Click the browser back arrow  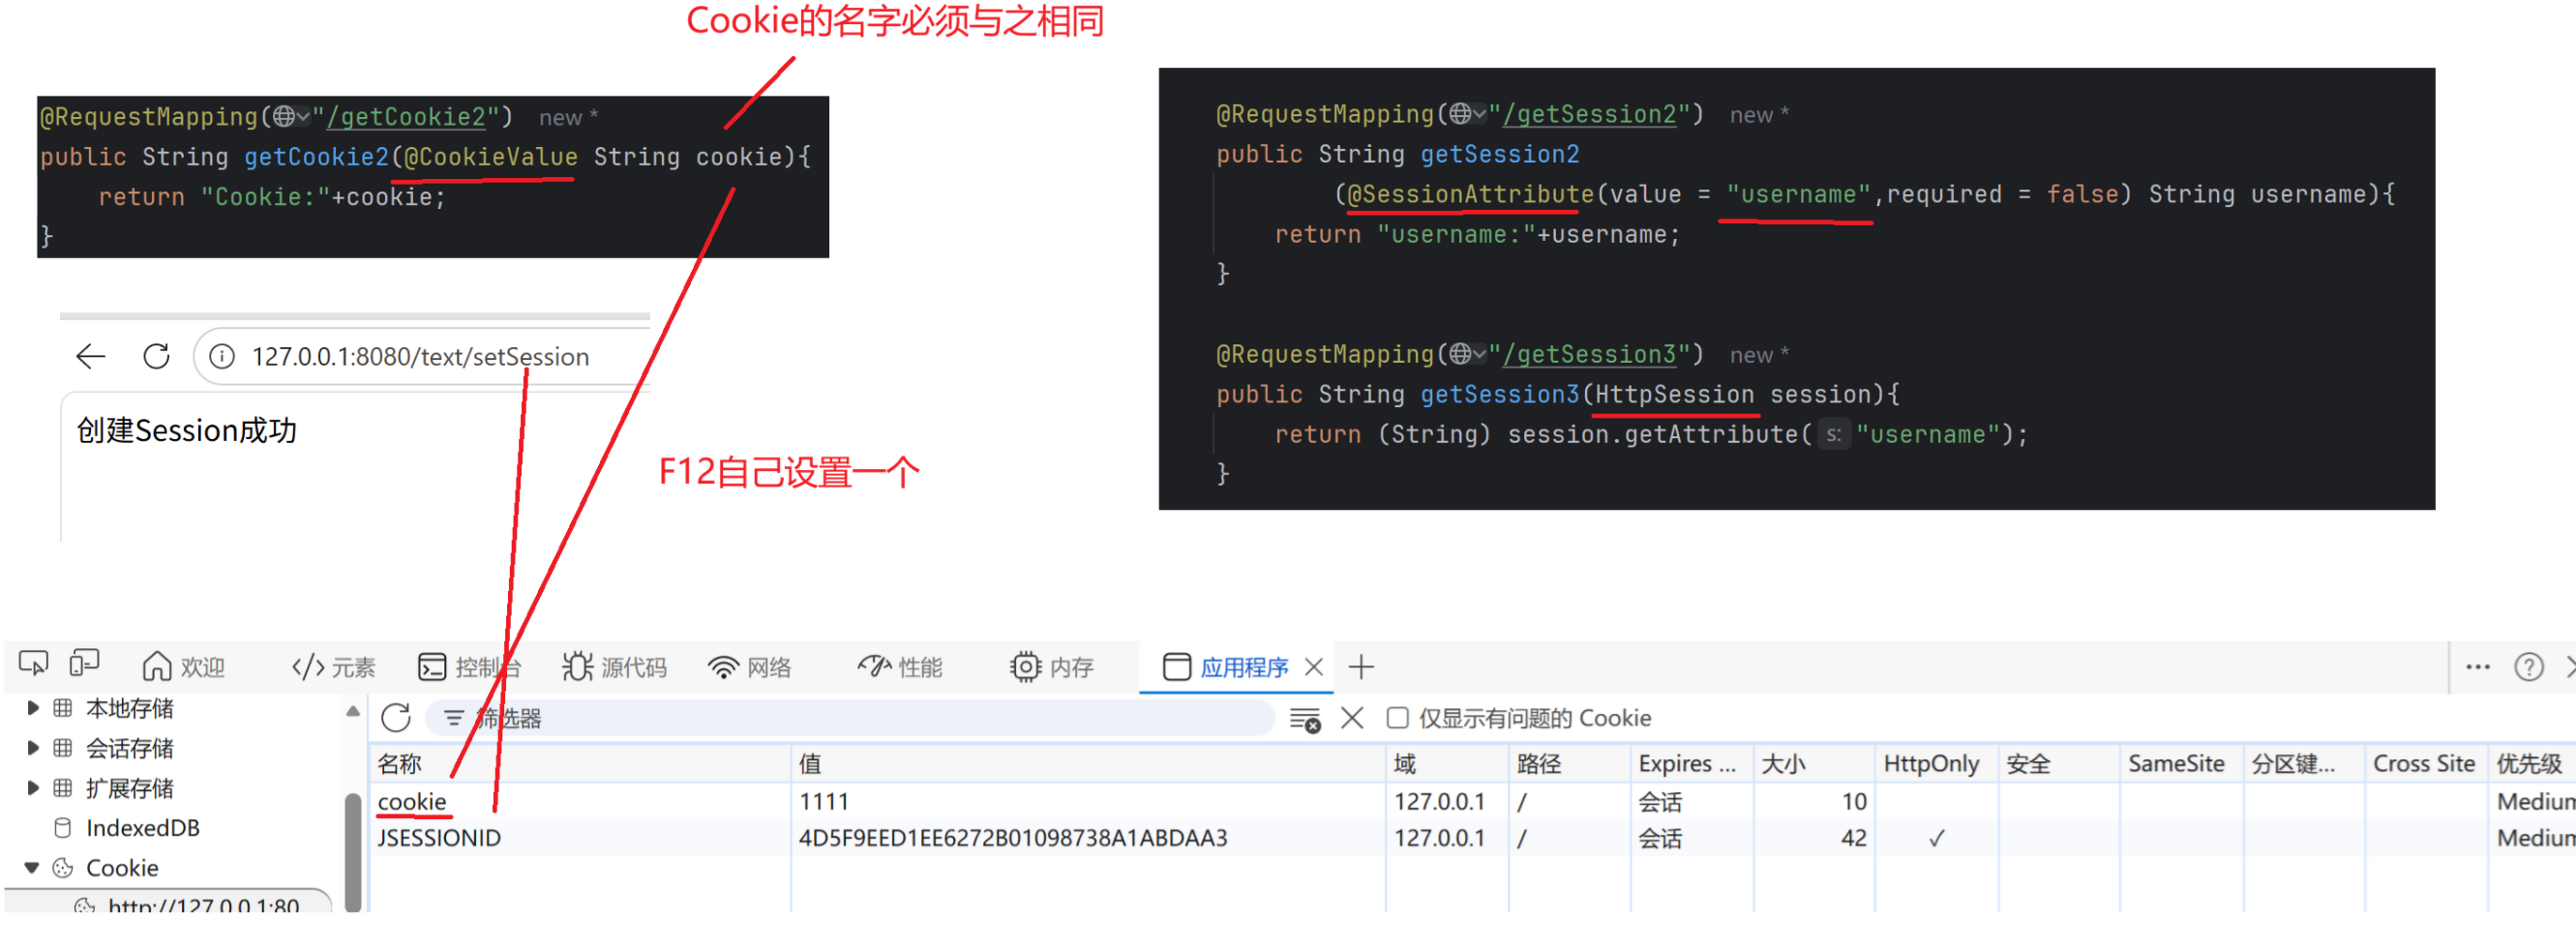(x=91, y=356)
